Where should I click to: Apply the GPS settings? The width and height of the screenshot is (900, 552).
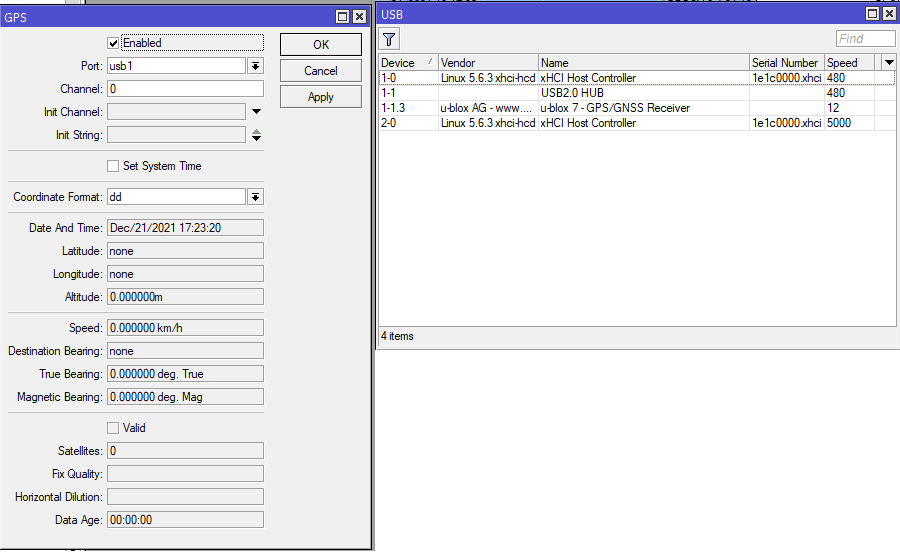coord(321,97)
